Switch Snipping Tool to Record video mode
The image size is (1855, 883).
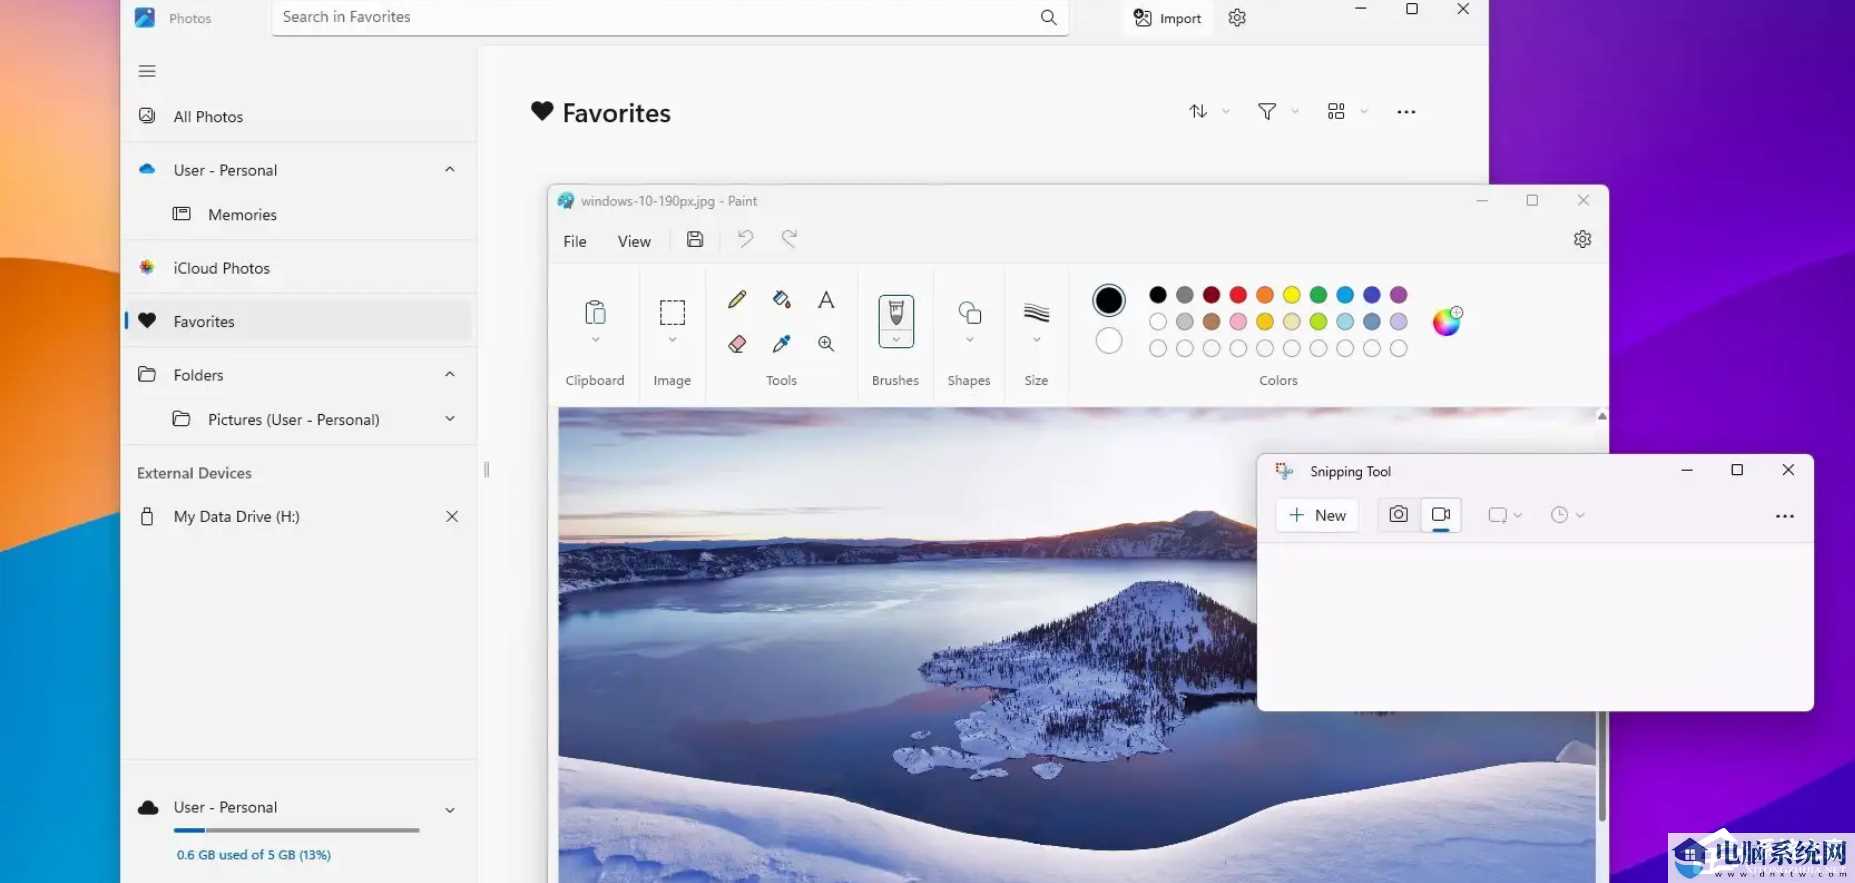1441,514
